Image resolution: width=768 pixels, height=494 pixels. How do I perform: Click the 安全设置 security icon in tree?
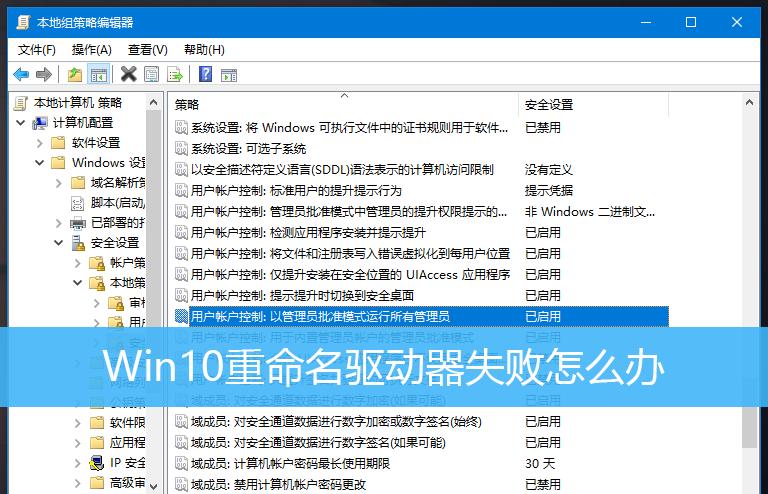click(x=78, y=243)
